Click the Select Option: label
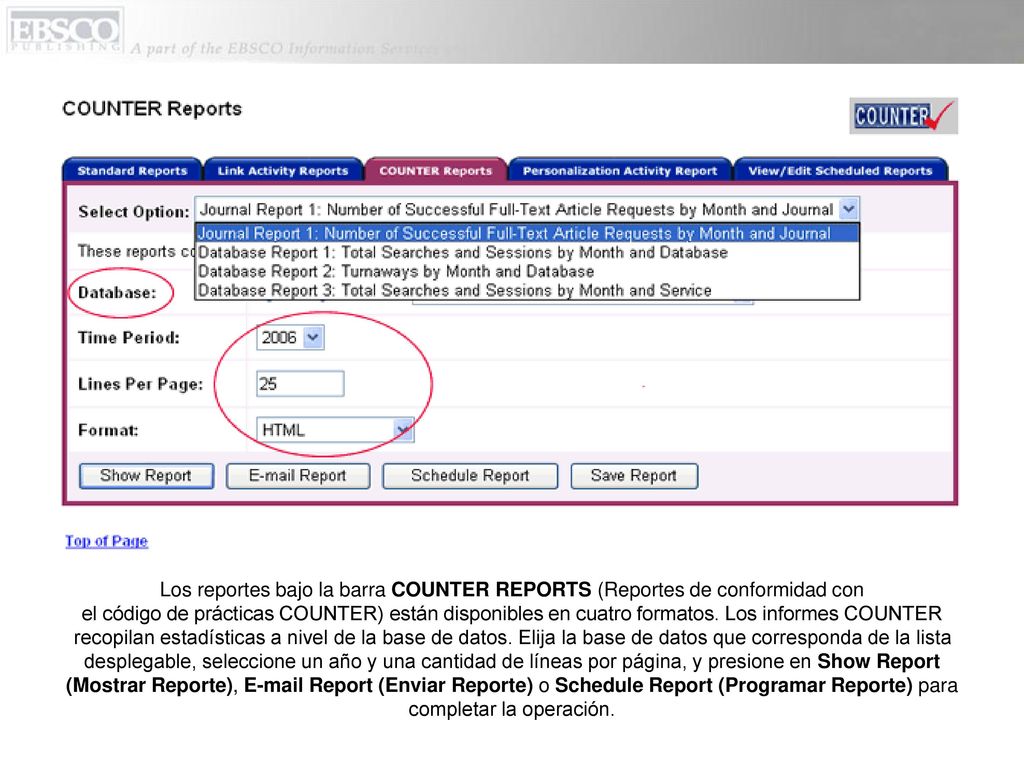Image resolution: width=1024 pixels, height=768 pixels. pyautogui.click(x=134, y=212)
